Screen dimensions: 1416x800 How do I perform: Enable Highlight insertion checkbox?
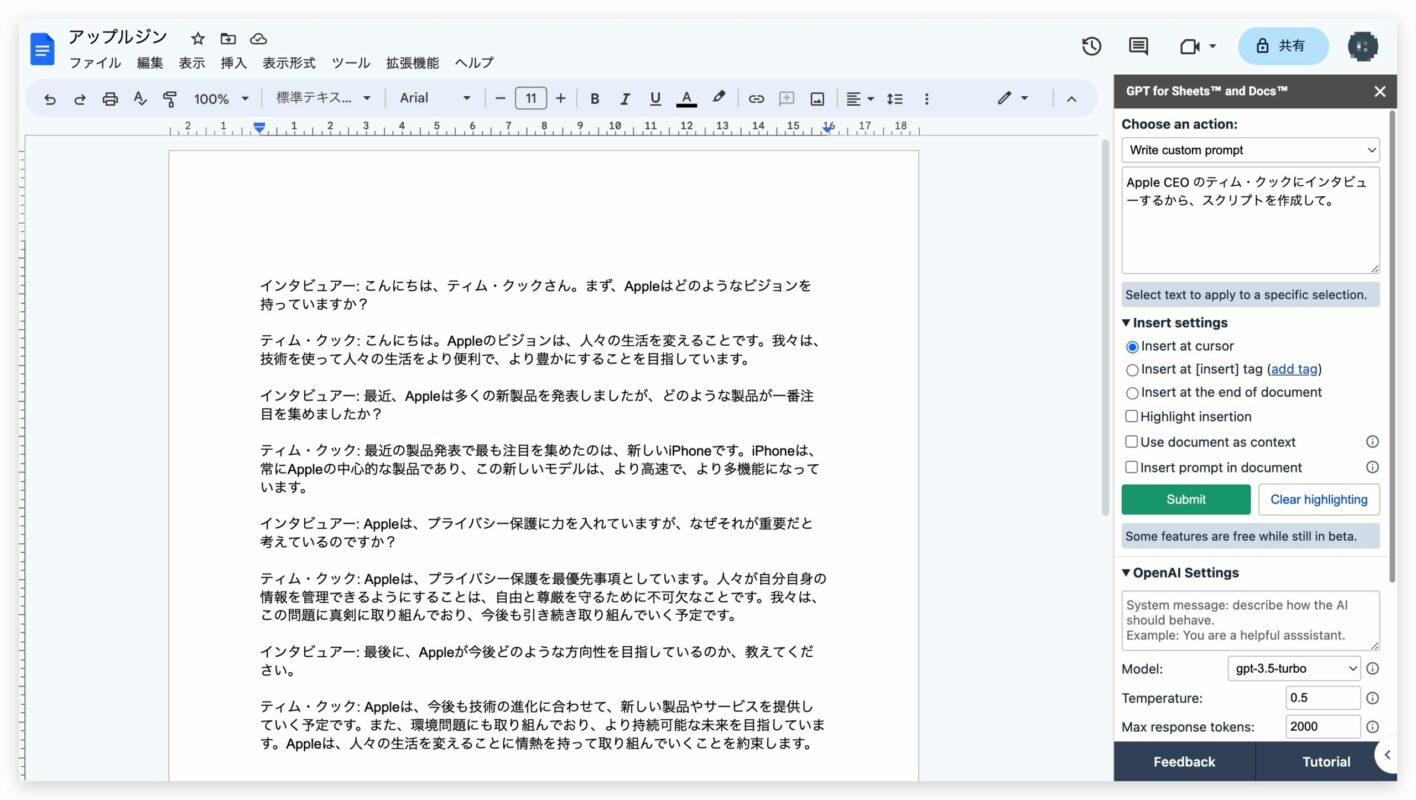1132,417
